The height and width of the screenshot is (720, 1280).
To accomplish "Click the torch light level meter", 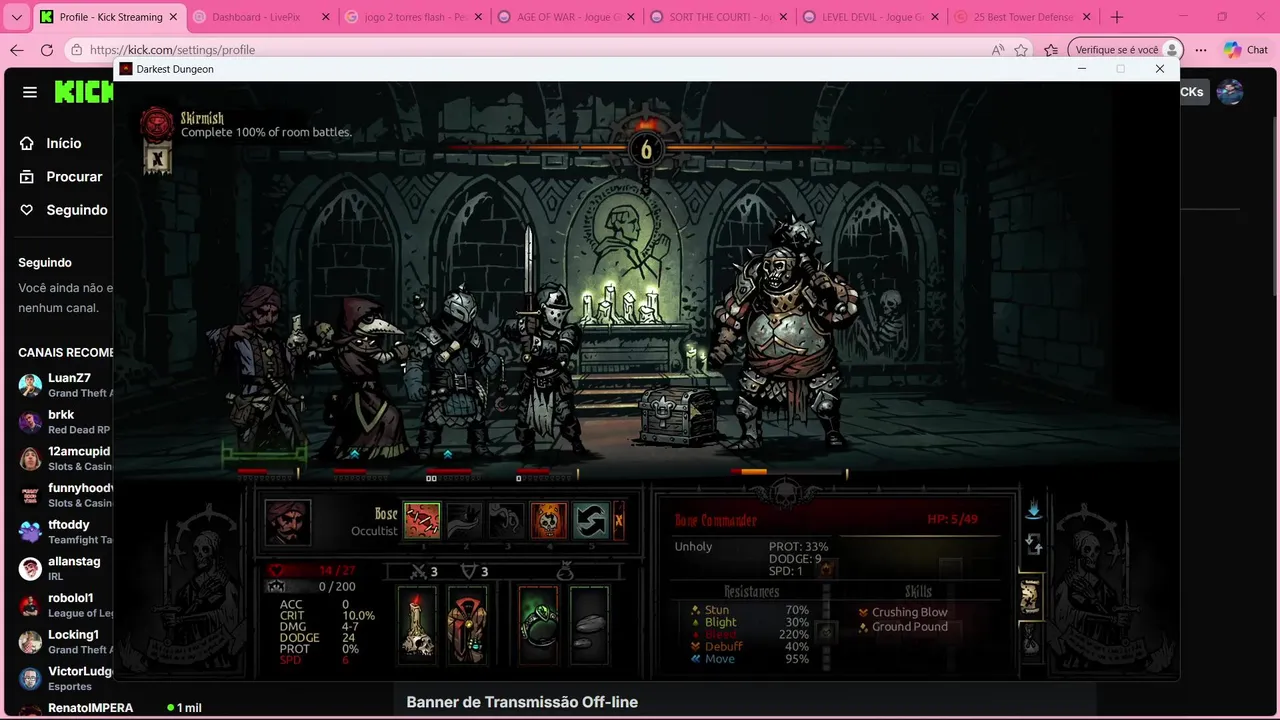I will pyautogui.click(x=645, y=150).
